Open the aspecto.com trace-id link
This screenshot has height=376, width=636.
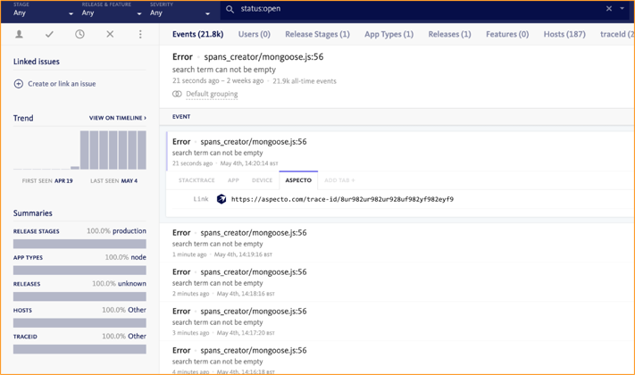(342, 199)
